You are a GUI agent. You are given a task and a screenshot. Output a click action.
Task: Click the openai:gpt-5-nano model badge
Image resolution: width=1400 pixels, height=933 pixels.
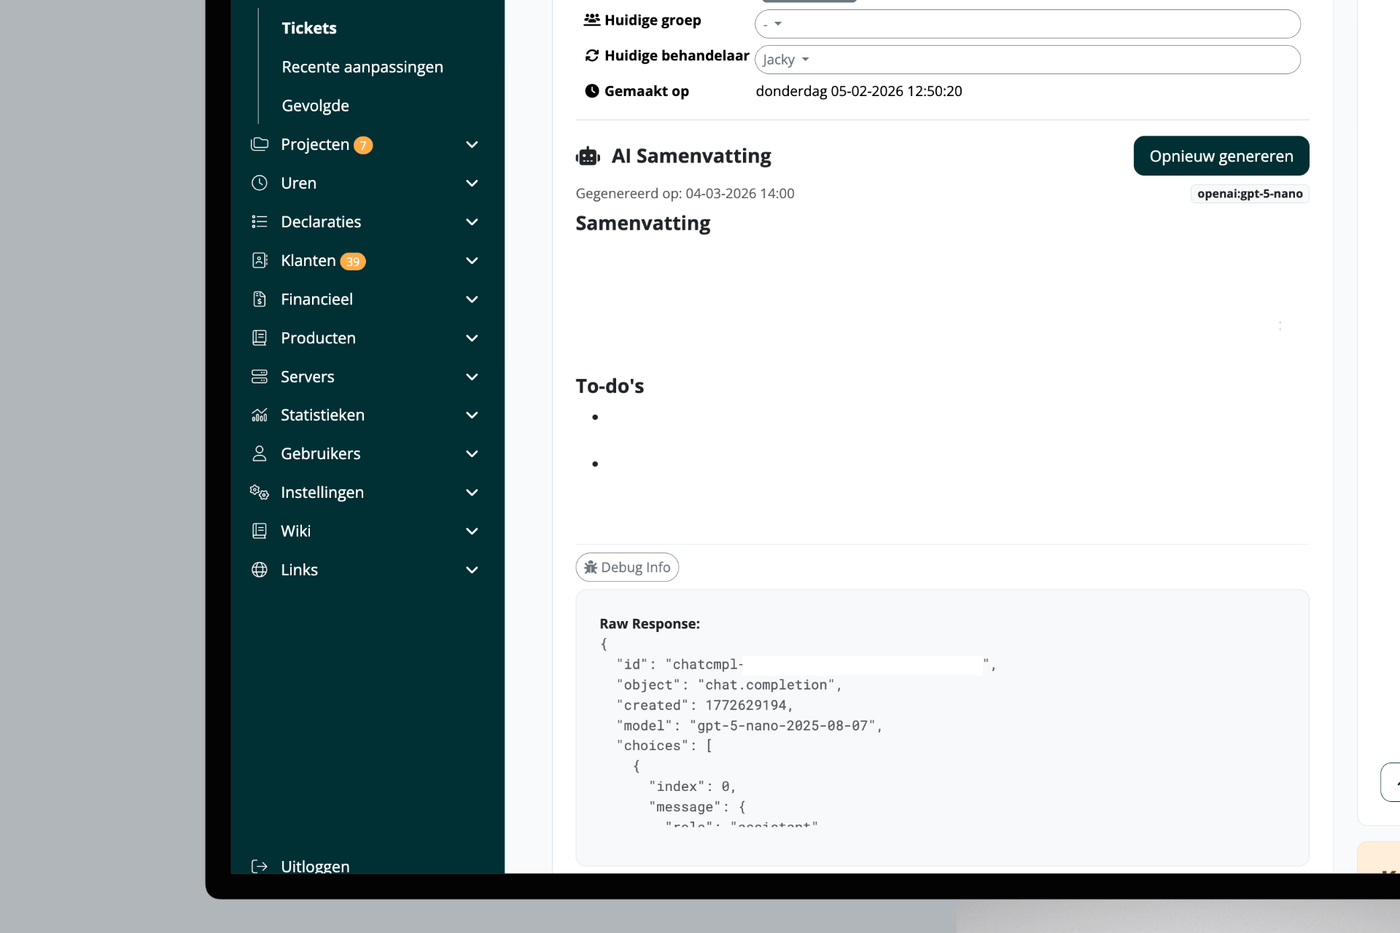pyautogui.click(x=1250, y=194)
